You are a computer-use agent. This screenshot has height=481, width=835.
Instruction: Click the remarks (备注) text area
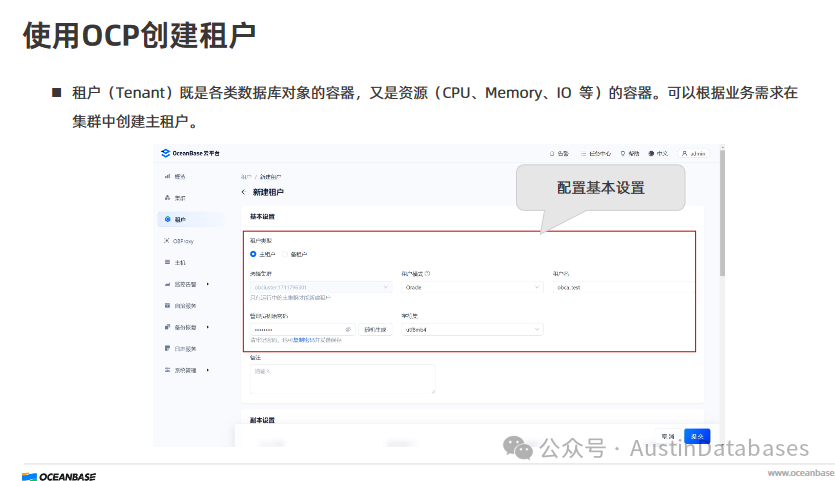point(342,379)
